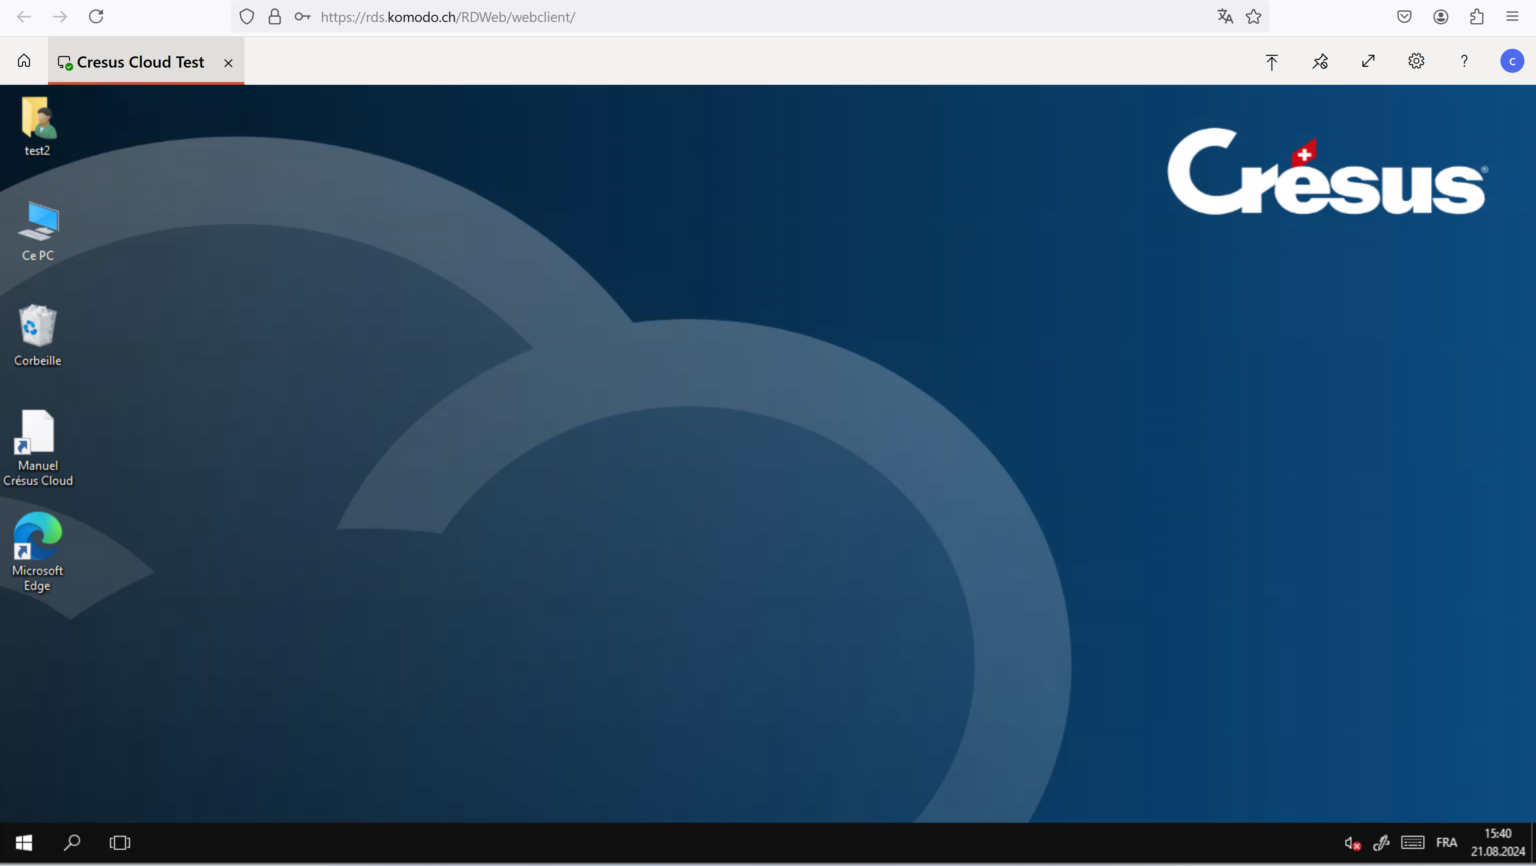Enter fullscreen using the expand arrows icon
This screenshot has width=1536, height=866.
[x=1368, y=61]
